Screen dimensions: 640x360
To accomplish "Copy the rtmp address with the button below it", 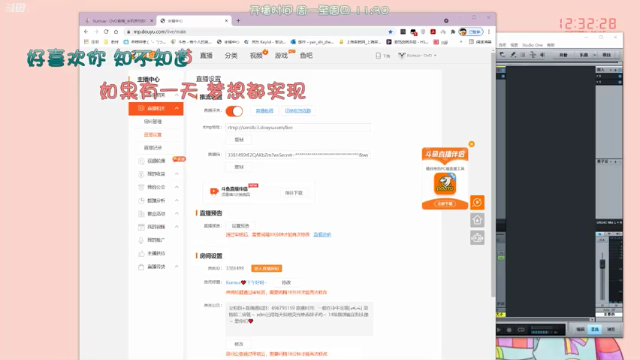I will click(239, 140).
